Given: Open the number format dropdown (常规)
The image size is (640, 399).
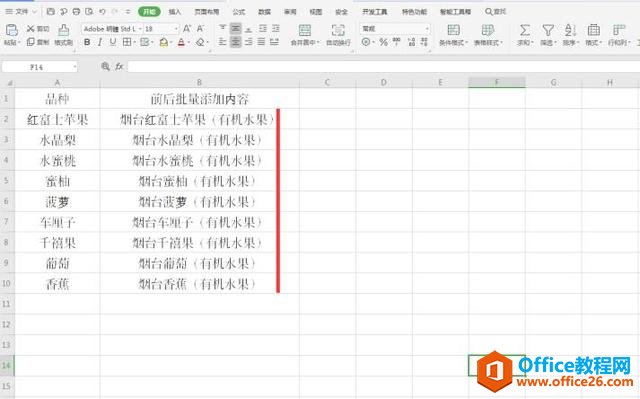Looking at the screenshot, I should (x=427, y=29).
